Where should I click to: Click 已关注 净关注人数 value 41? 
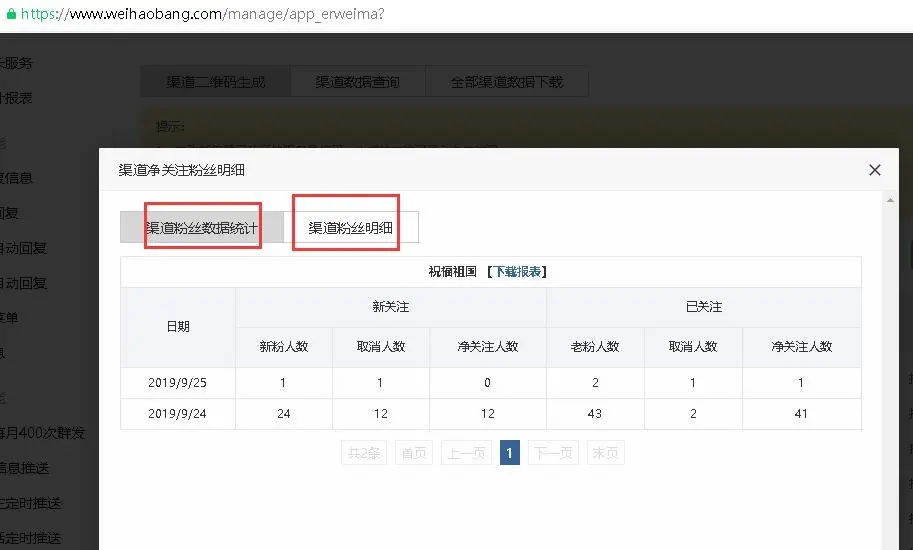[x=802, y=414]
